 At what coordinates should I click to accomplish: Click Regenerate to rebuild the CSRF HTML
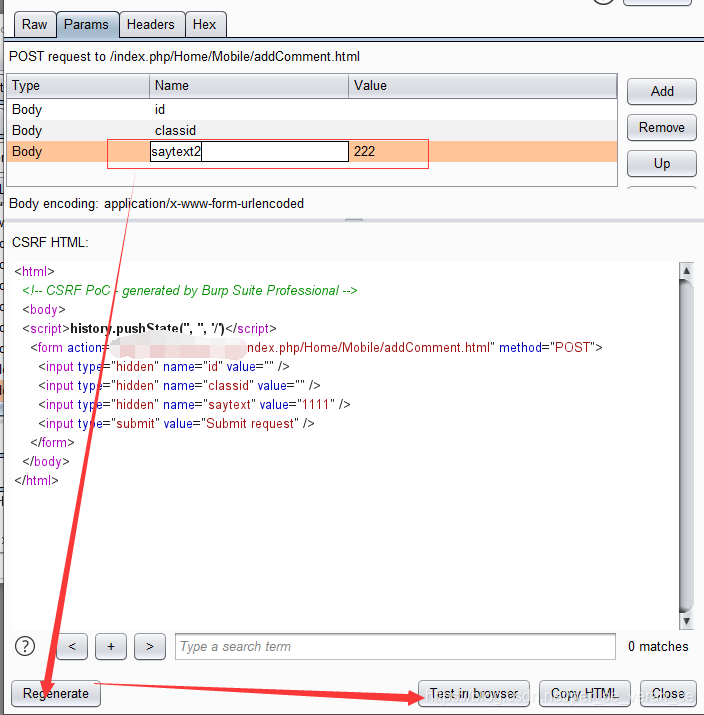point(56,694)
